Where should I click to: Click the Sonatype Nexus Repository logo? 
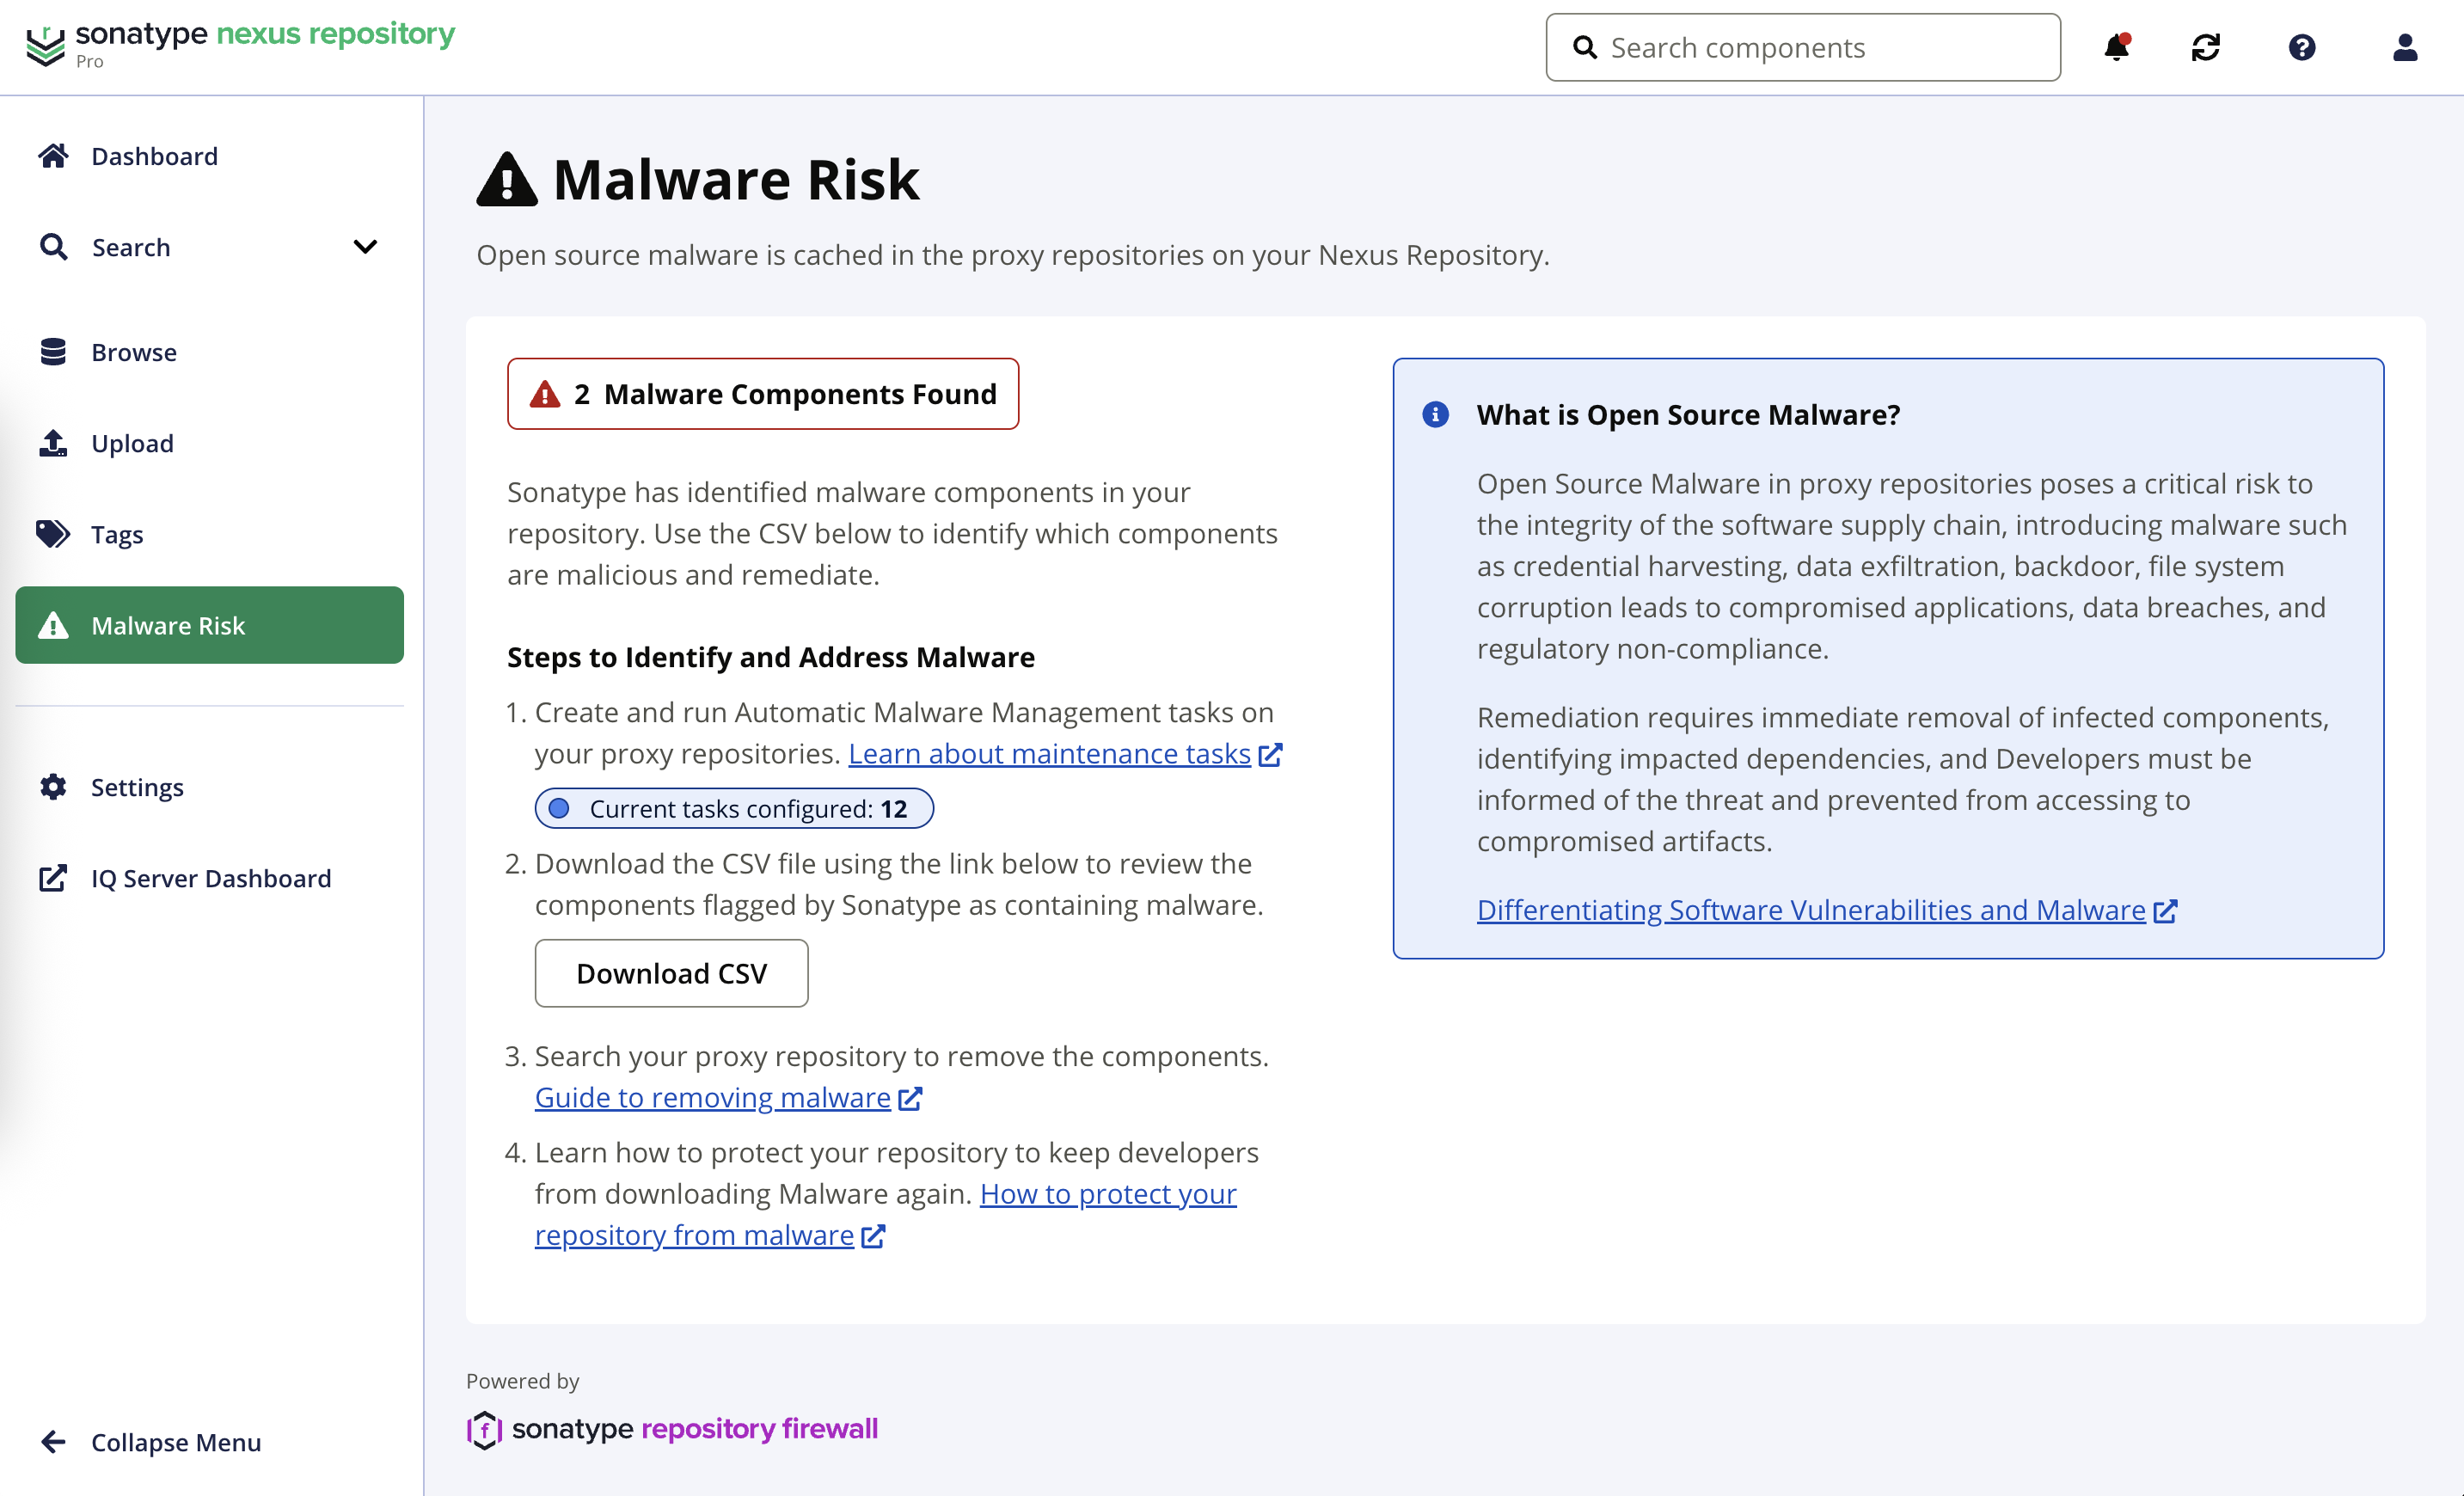click(240, 44)
